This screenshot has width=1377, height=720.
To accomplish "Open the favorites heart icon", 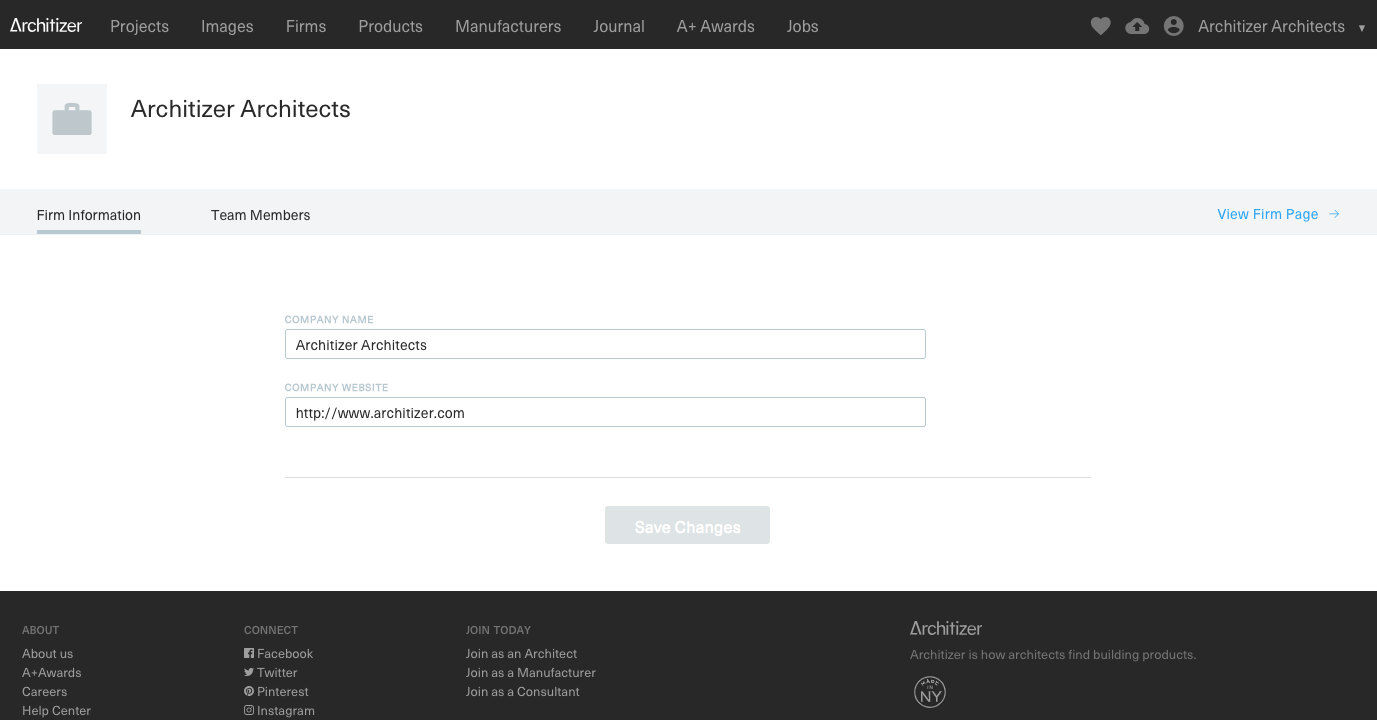I will click(1100, 26).
